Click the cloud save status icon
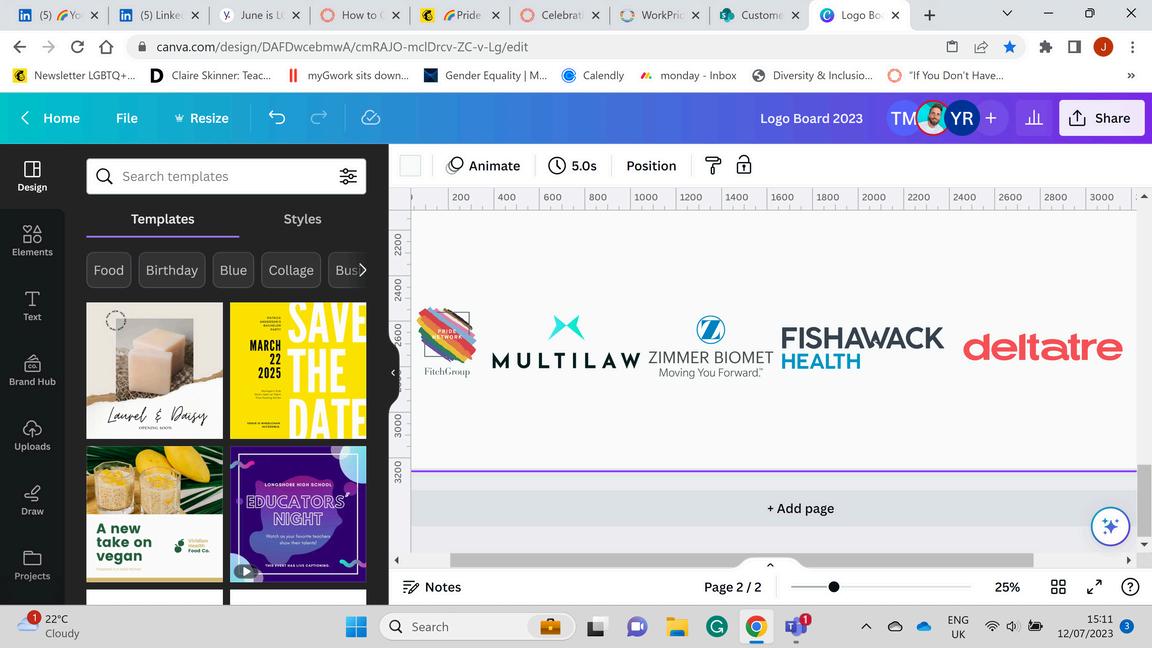1152x648 pixels. point(371,118)
